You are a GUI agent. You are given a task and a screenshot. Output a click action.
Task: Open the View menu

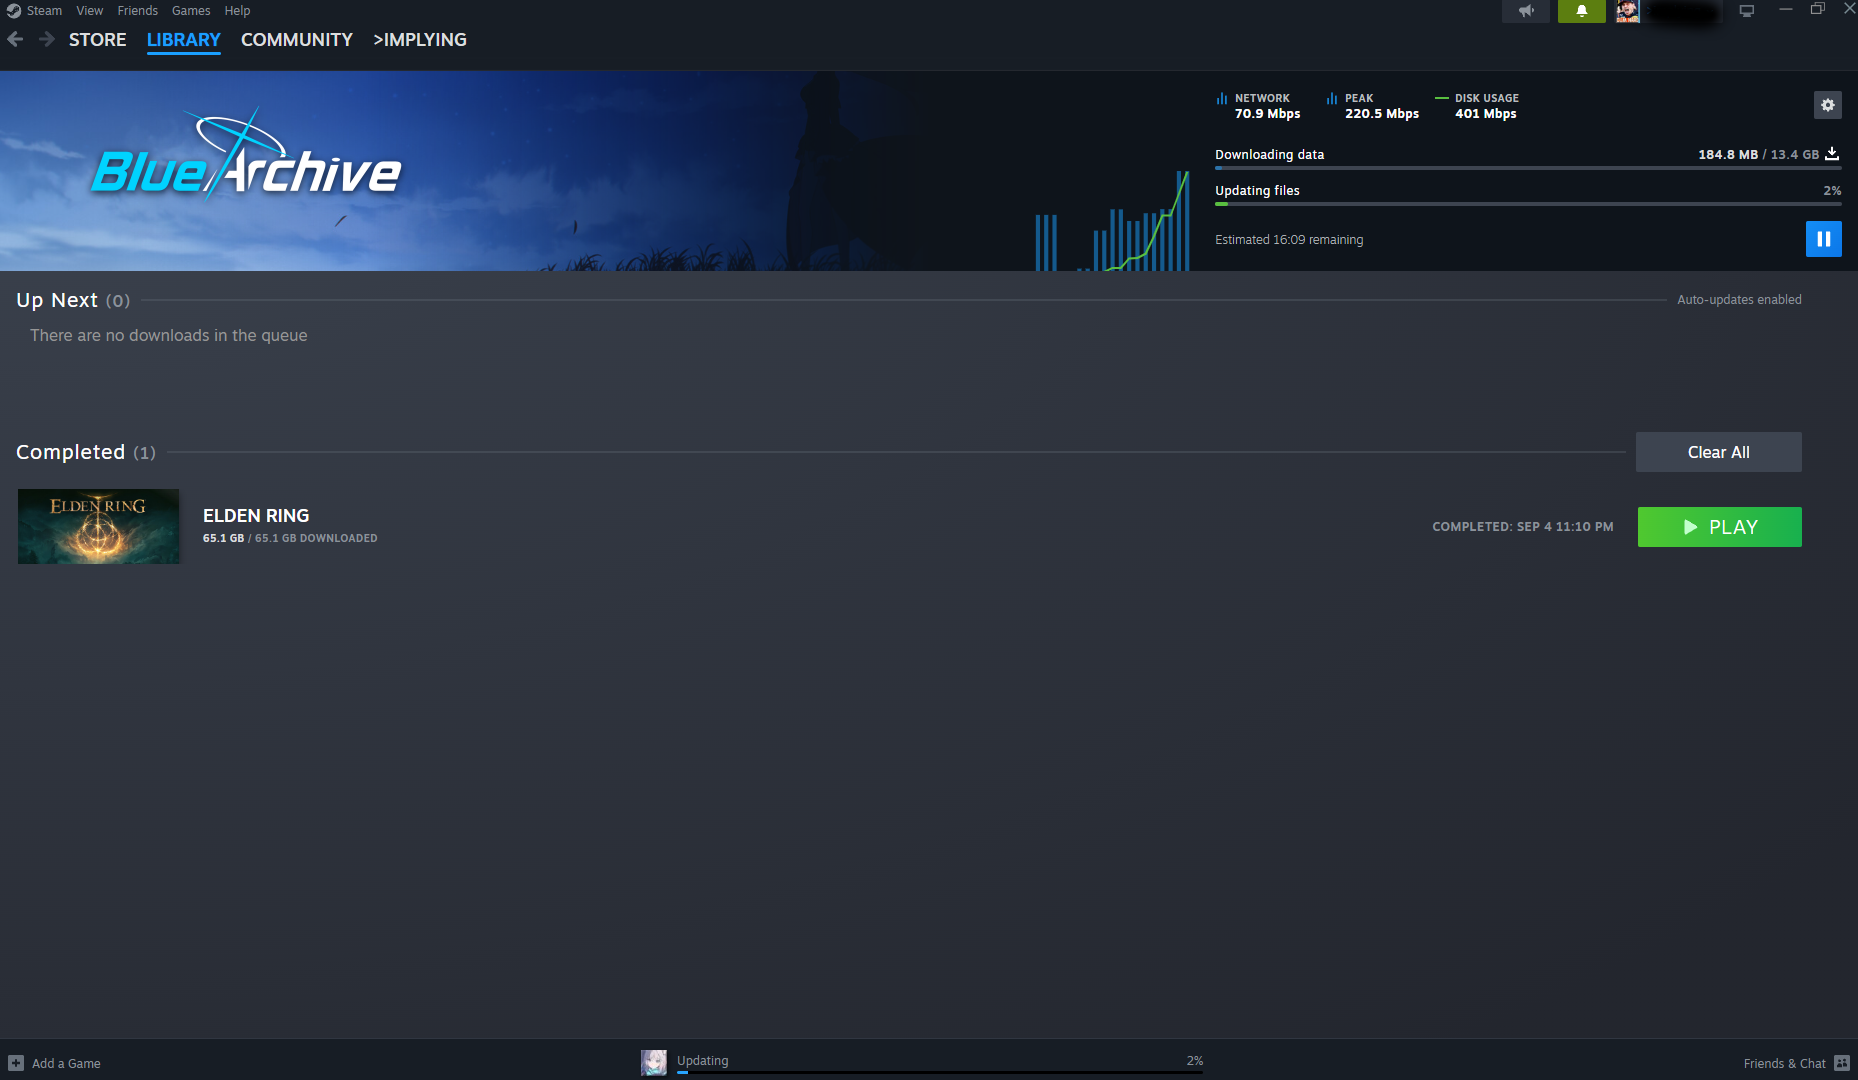tap(90, 10)
